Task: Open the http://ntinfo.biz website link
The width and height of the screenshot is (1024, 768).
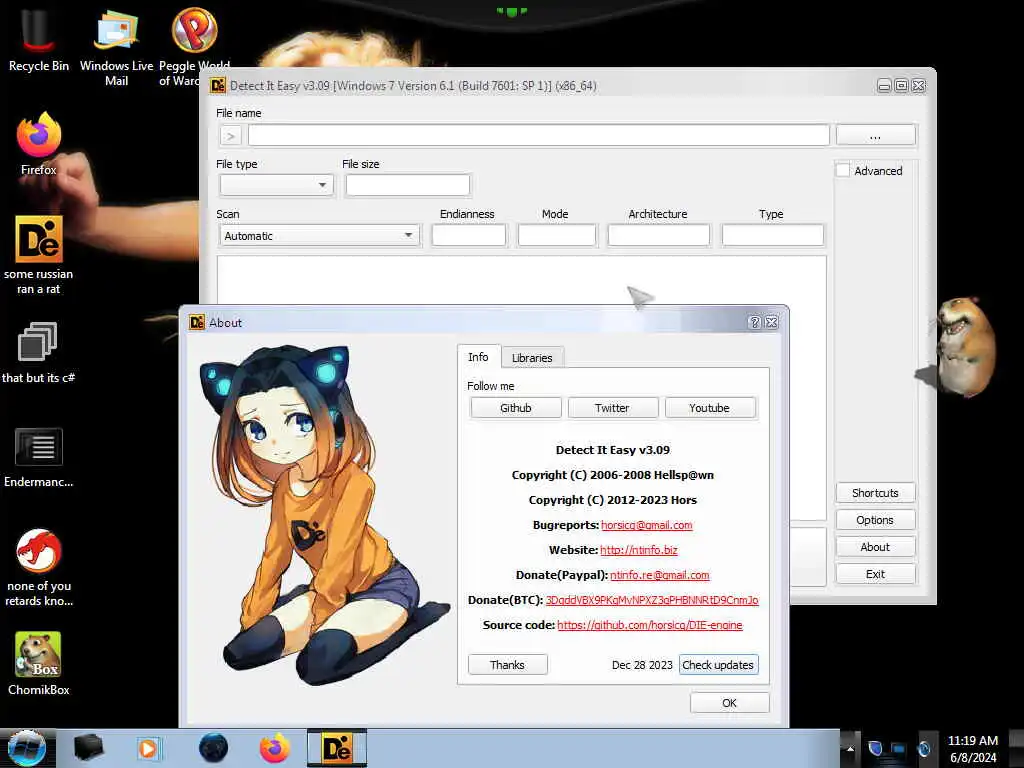Action: 639,550
